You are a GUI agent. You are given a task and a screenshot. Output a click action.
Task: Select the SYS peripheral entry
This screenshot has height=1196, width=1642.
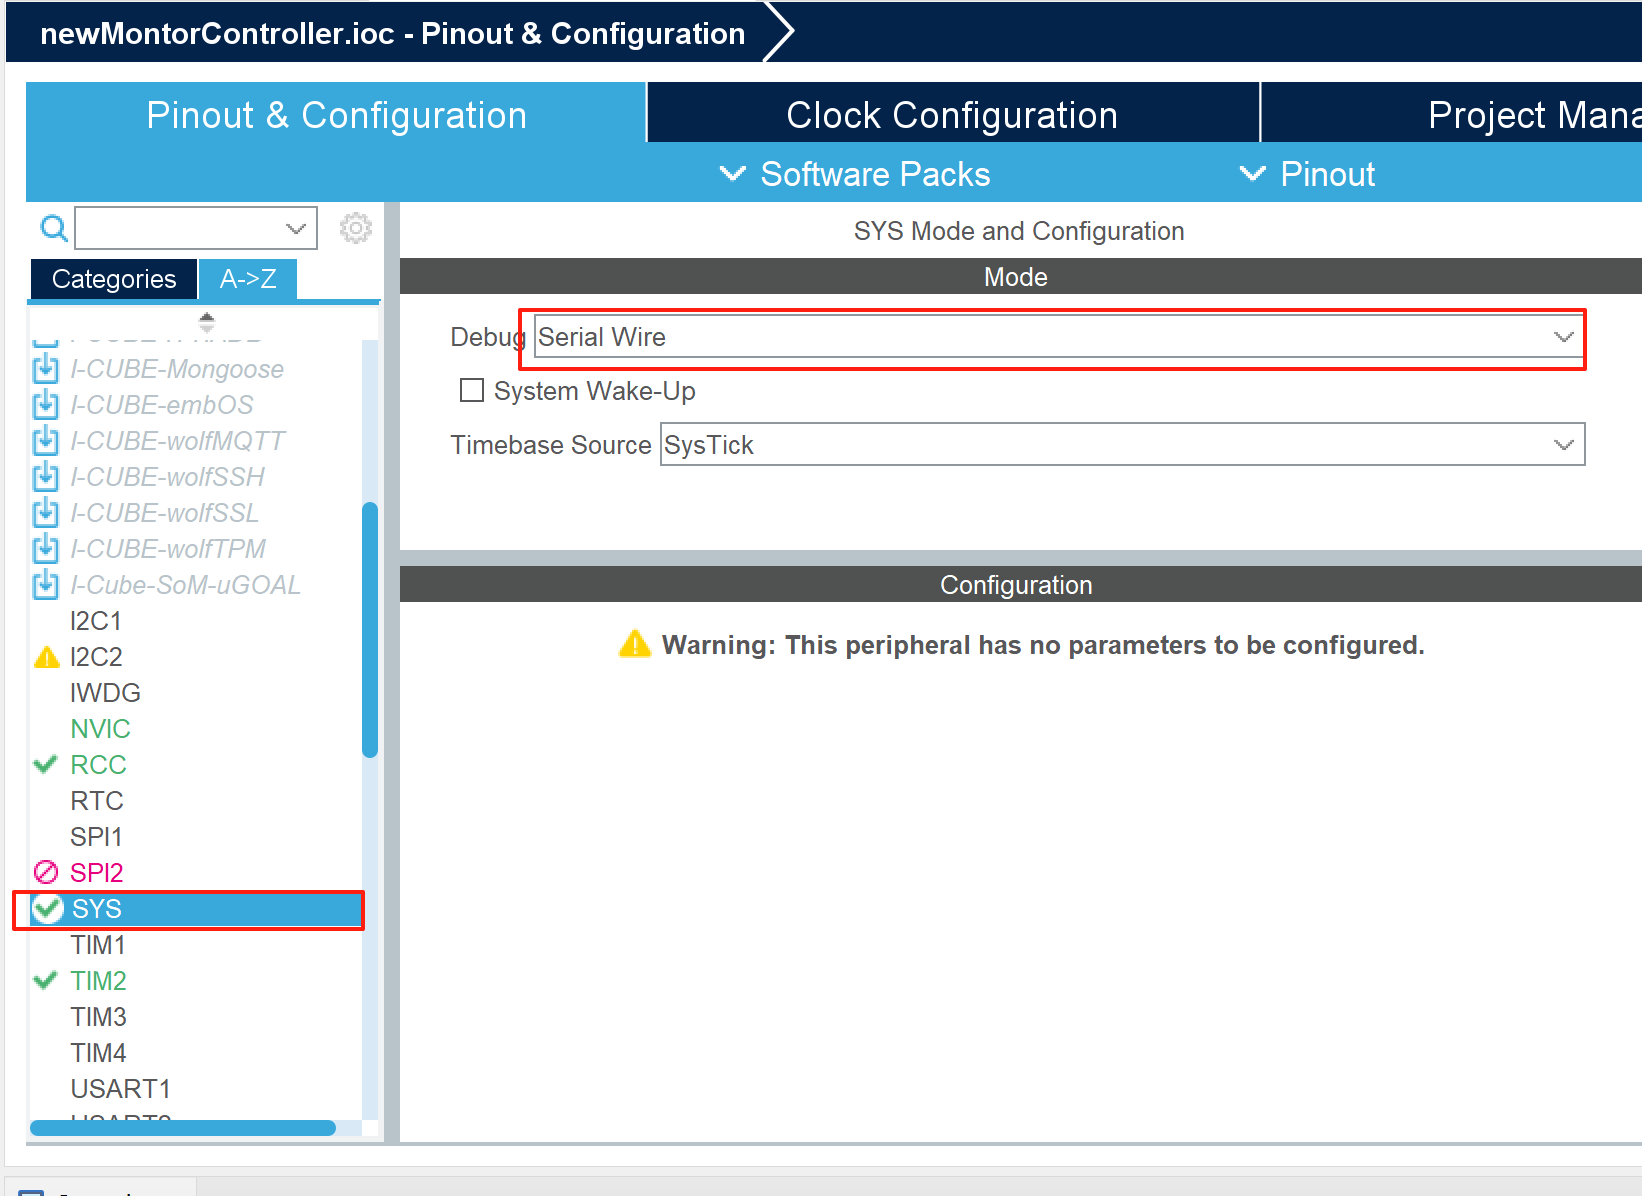pyautogui.click(x=195, y=909)
